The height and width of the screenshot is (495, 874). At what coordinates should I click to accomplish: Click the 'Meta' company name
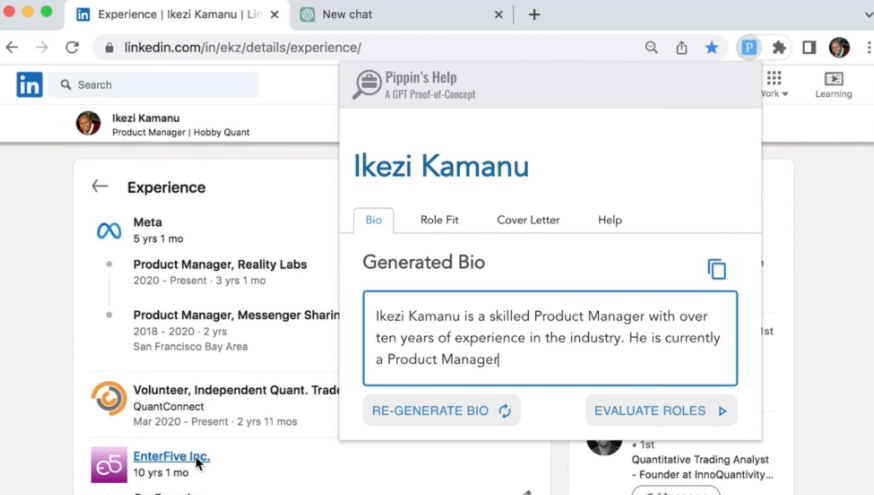147,222
